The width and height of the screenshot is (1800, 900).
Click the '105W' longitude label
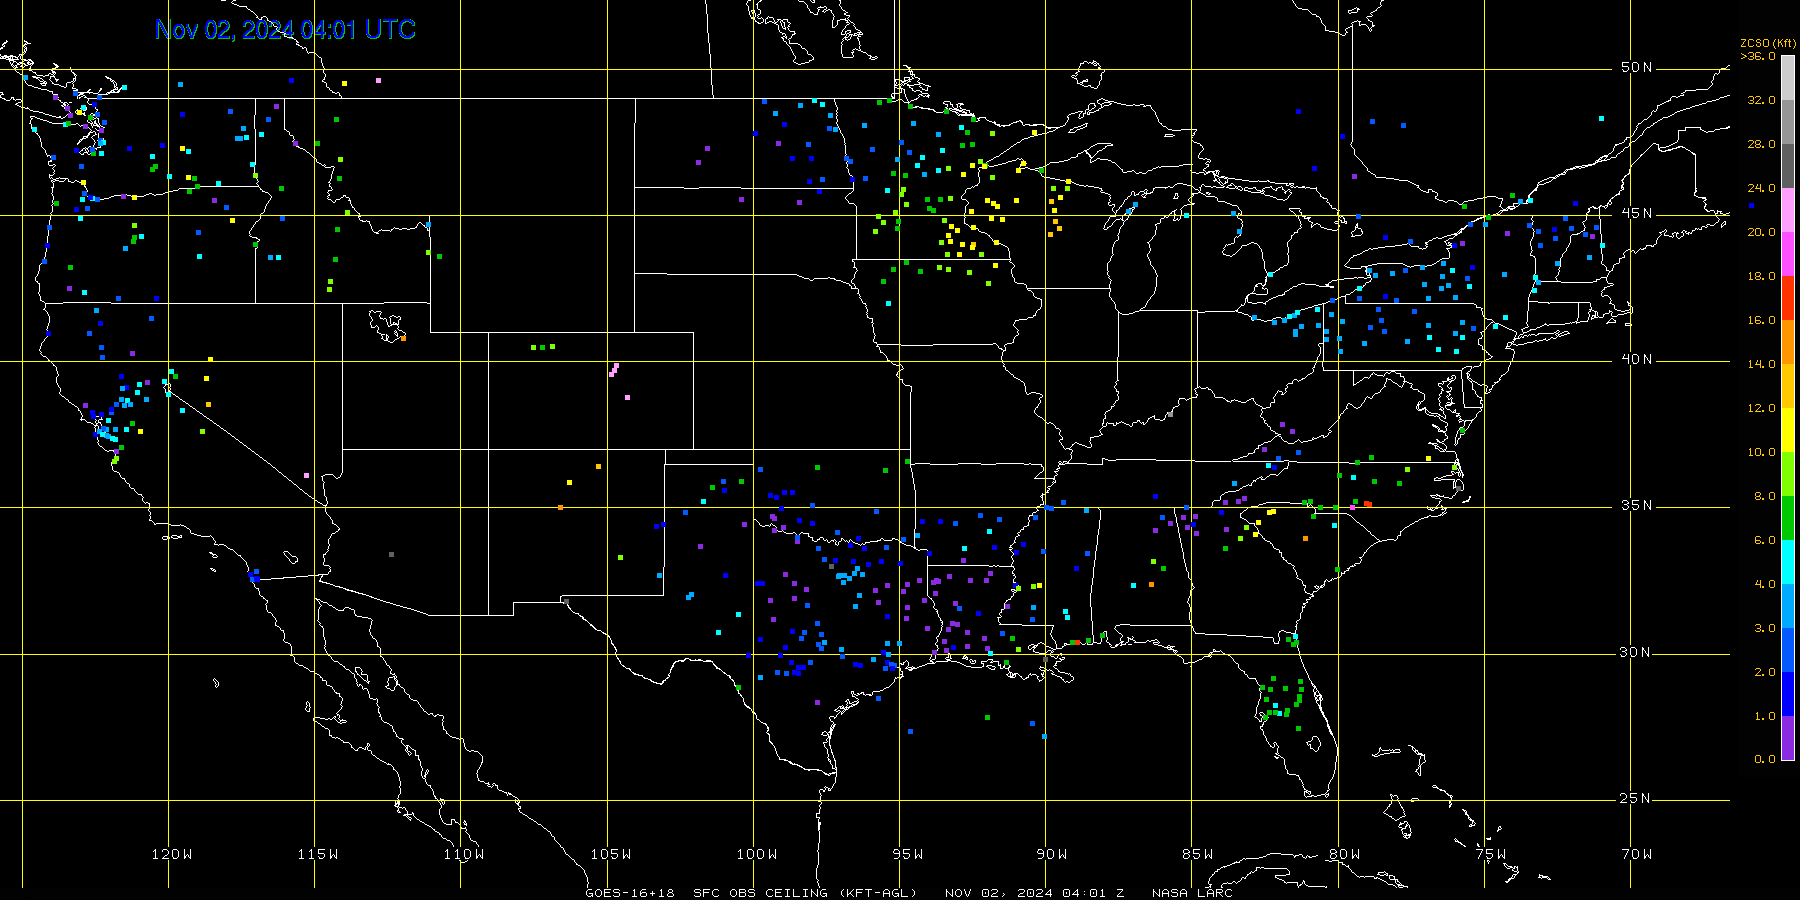click(611, 854)
